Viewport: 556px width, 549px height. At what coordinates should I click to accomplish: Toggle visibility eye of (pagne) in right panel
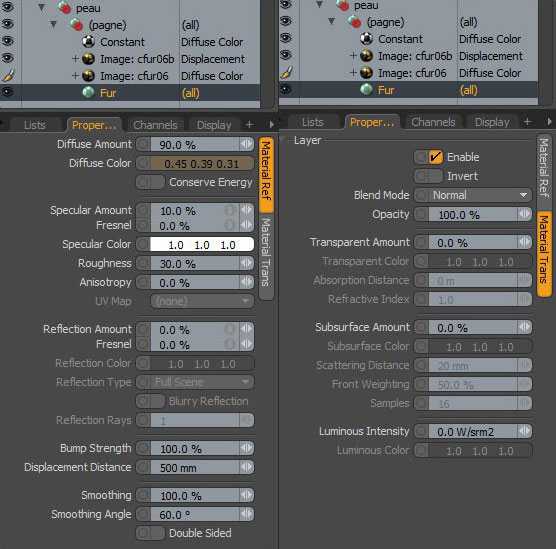[286, 21]
